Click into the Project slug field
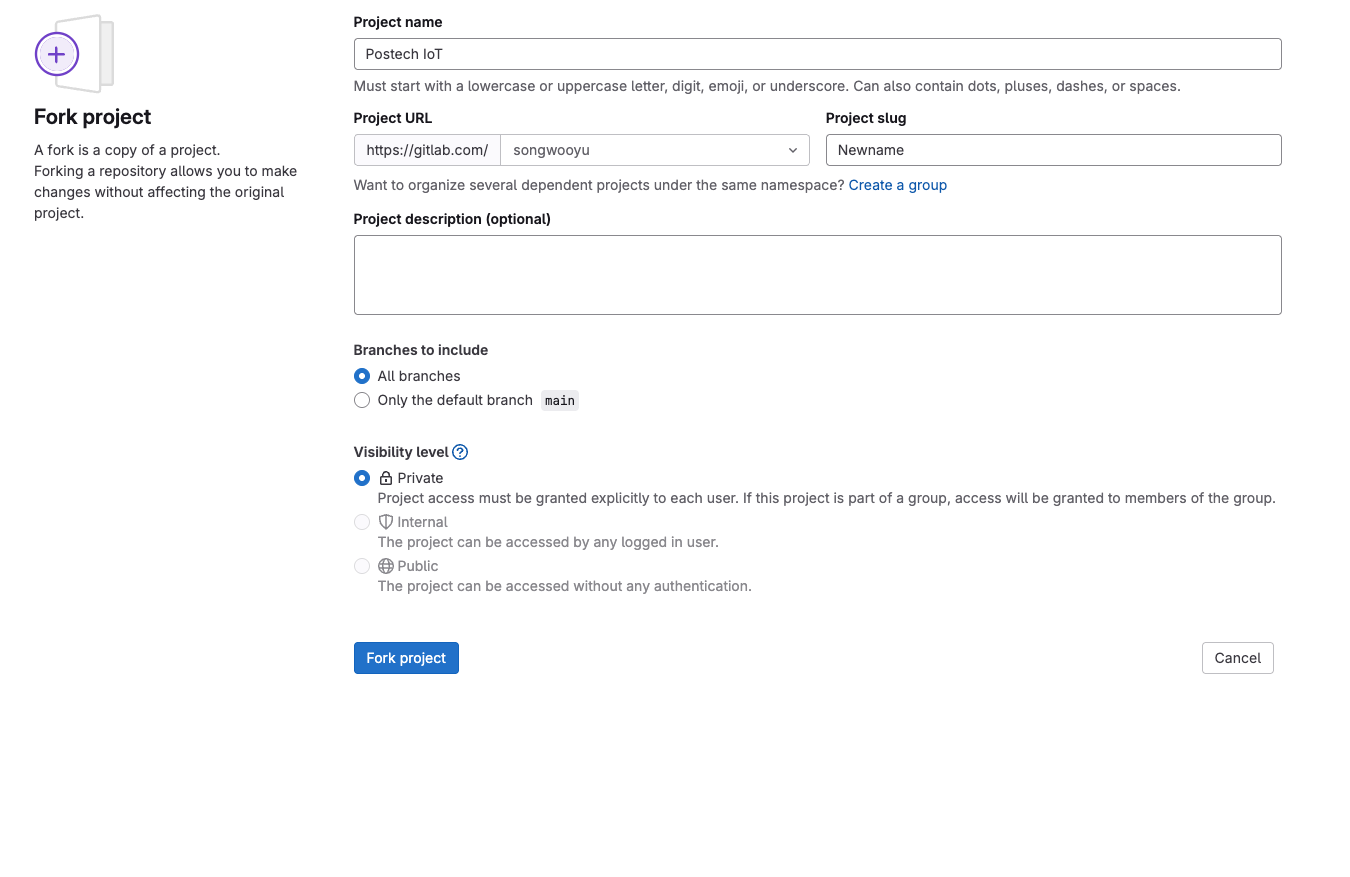Image resolution: width=1350 pixels, height=877 pixels. point(1054,150)
